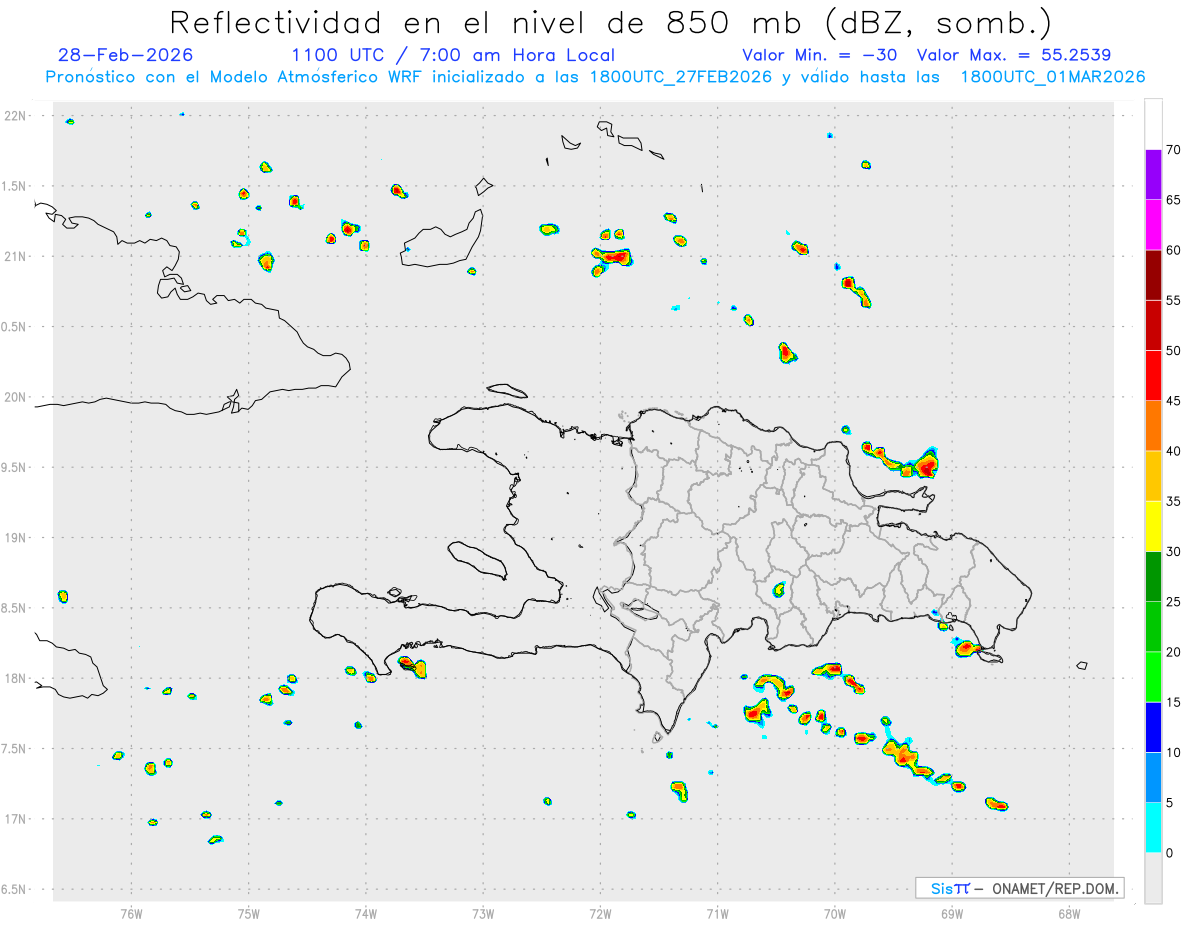Screen dimensions: 1200x927
Task: Click the colorbar value '60'
Action: [1173, 250]
